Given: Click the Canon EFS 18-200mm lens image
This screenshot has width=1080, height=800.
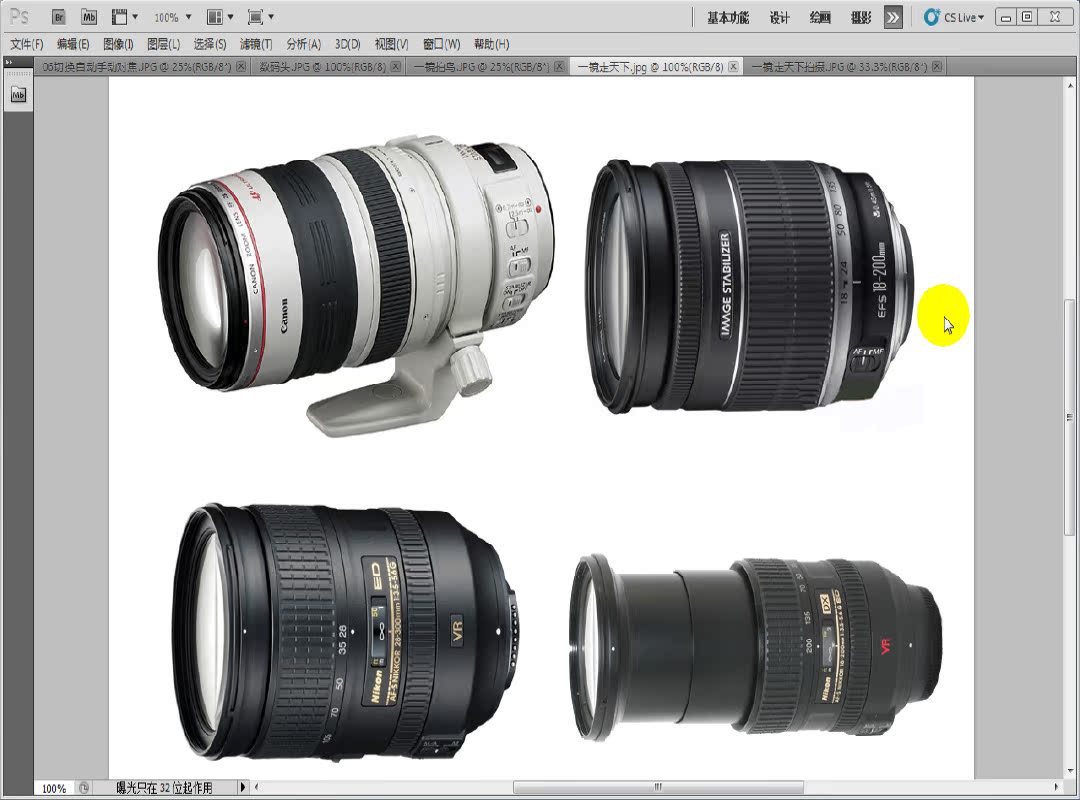Looking at the screenshot, I should (x=749, y=286).
